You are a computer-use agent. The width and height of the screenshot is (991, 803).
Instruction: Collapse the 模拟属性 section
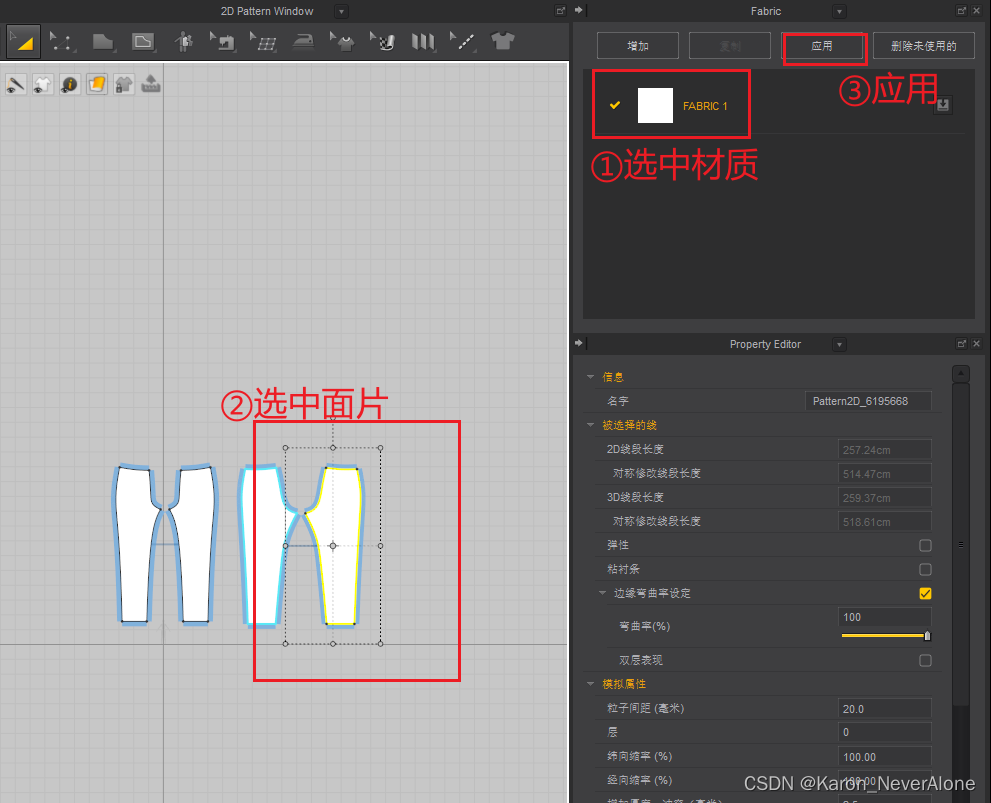coord(590,684)
